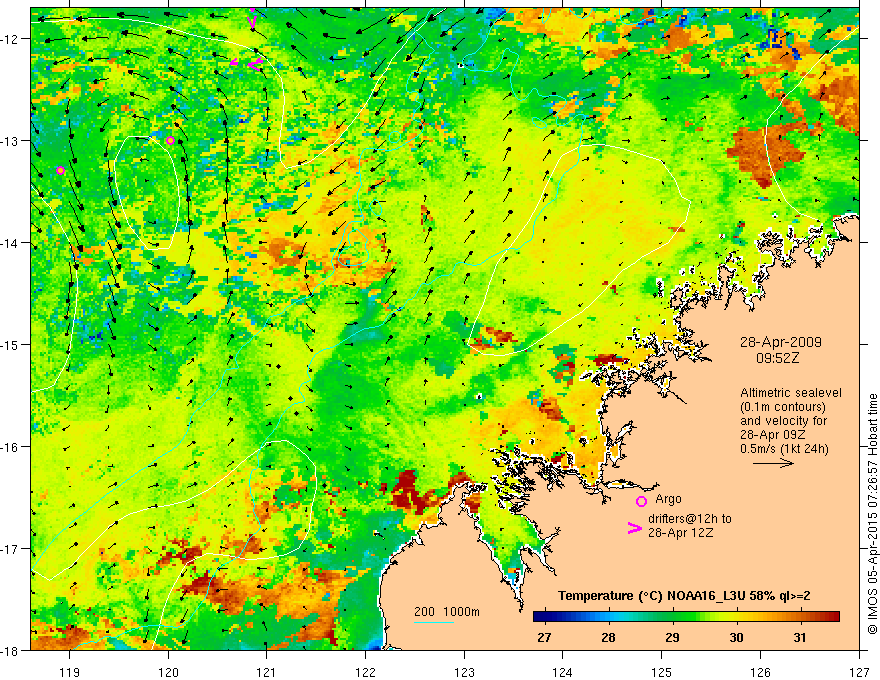The image size is (880, 680).
Task: Click the longitude axis label 127
Action: 859,672
